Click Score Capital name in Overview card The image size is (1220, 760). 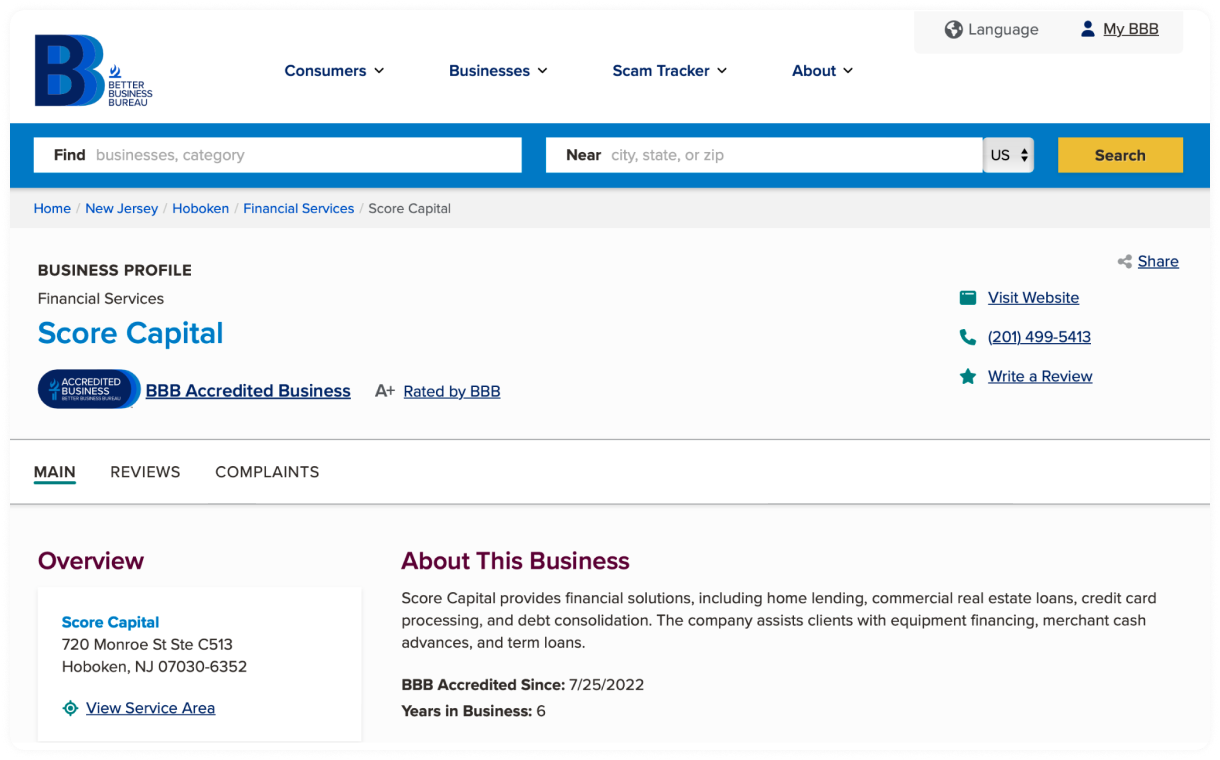(110, 622)
